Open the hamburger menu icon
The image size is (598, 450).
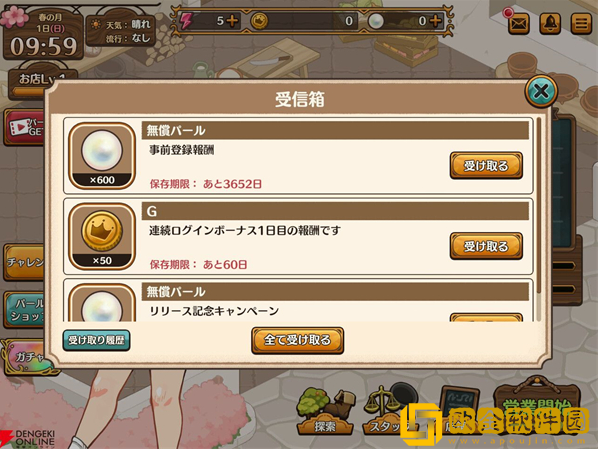(x=581, y=24)
